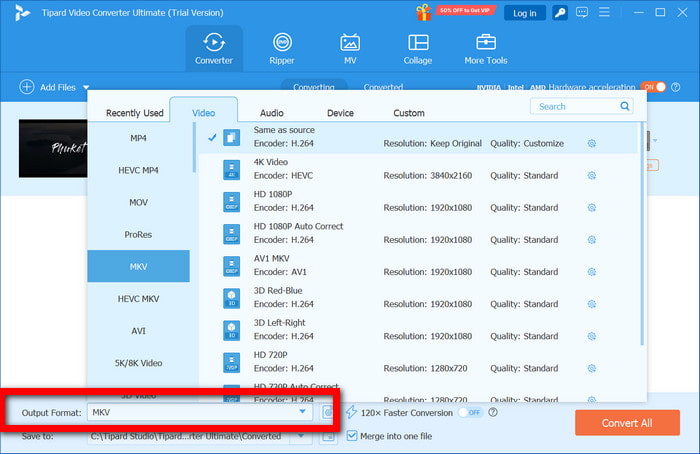Image resolution: width=700 pixels, height=454 pixels.
Task: Select 5K/8K Video format category
Action: coord(138,363)
